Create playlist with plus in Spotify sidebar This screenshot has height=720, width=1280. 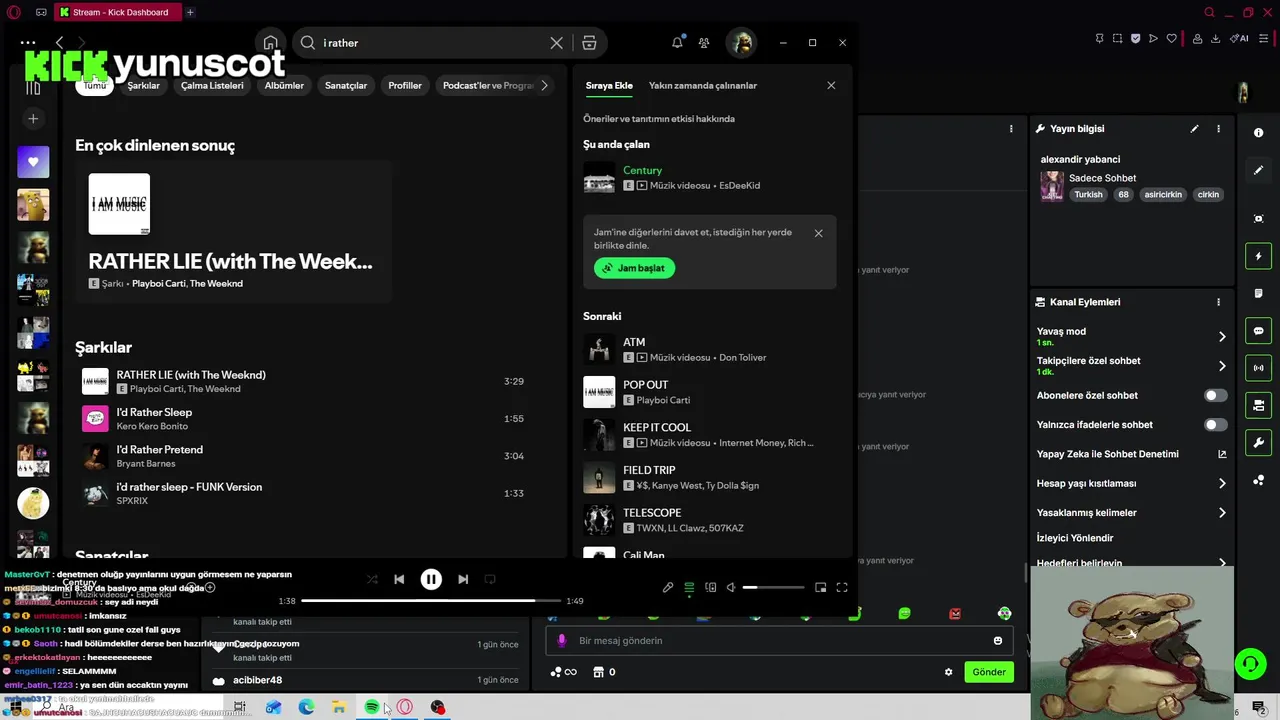33,119
